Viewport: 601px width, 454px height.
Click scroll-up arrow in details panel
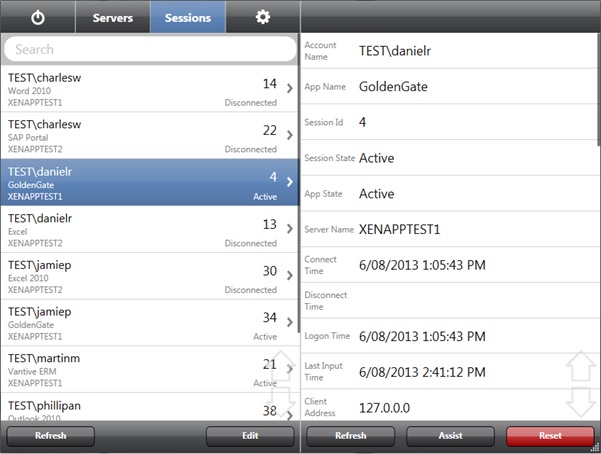[580, 367]
